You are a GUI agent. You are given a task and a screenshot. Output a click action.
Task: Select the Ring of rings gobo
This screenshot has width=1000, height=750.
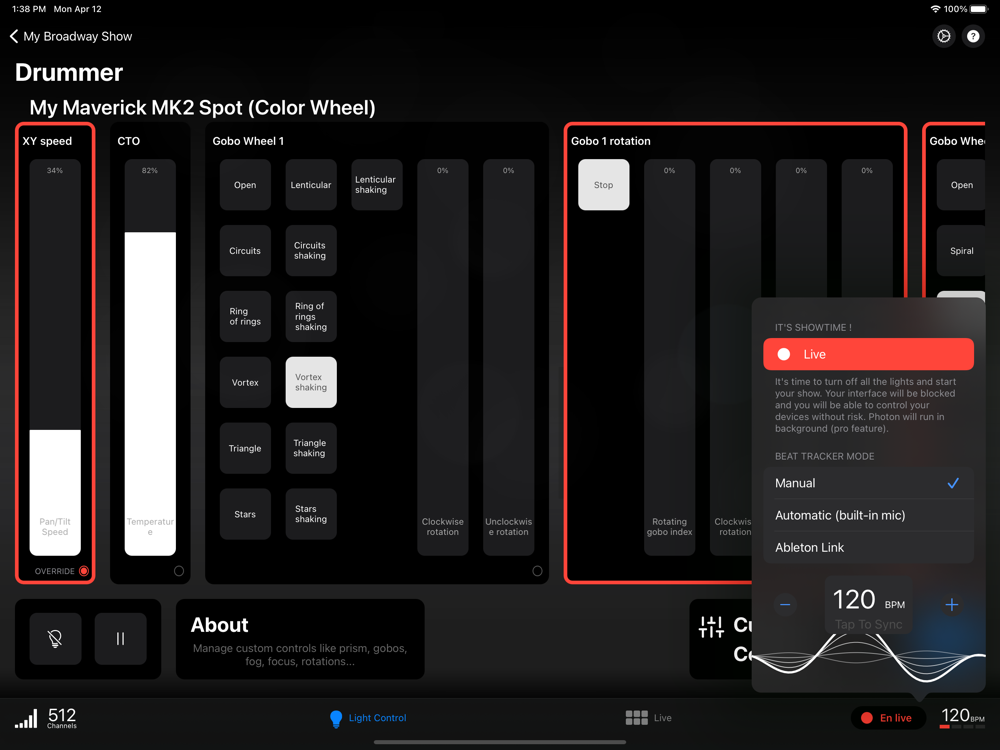pyautogui.click(x=245, y=316)
